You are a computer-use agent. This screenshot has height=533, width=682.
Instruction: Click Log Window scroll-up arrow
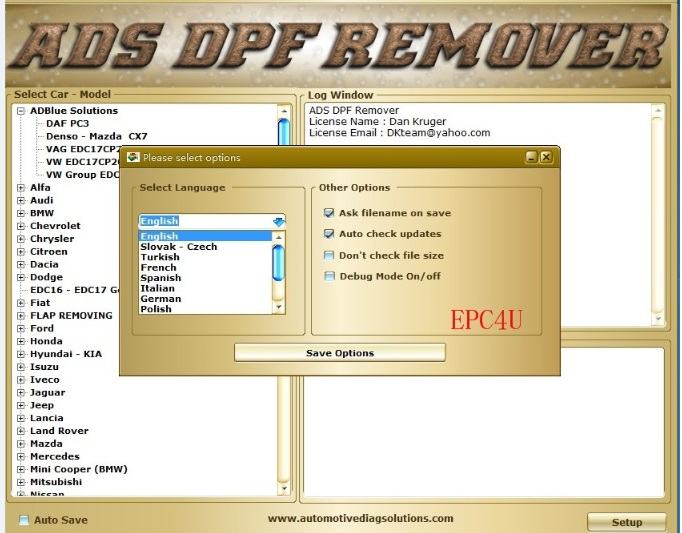click(x=658, y=111)
